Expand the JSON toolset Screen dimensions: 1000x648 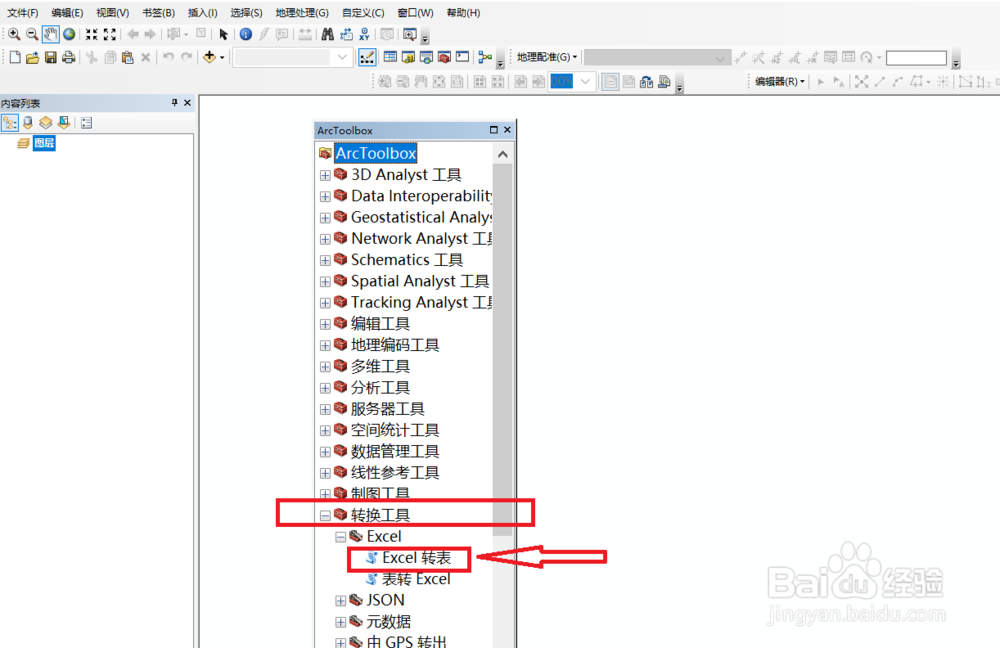click(x=341, y=601)
